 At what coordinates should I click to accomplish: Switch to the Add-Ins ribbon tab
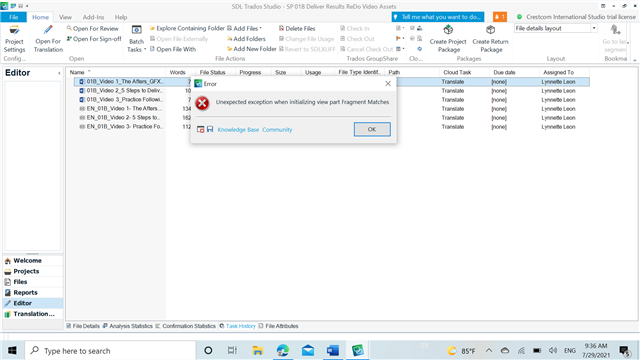[x=93, y=17]
